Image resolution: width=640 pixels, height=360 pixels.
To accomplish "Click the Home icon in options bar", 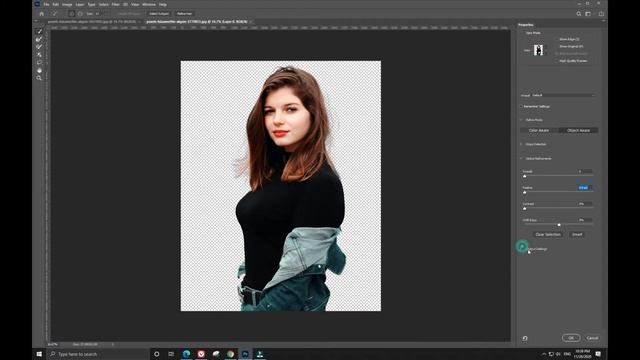I will click(x=42, y=13).
